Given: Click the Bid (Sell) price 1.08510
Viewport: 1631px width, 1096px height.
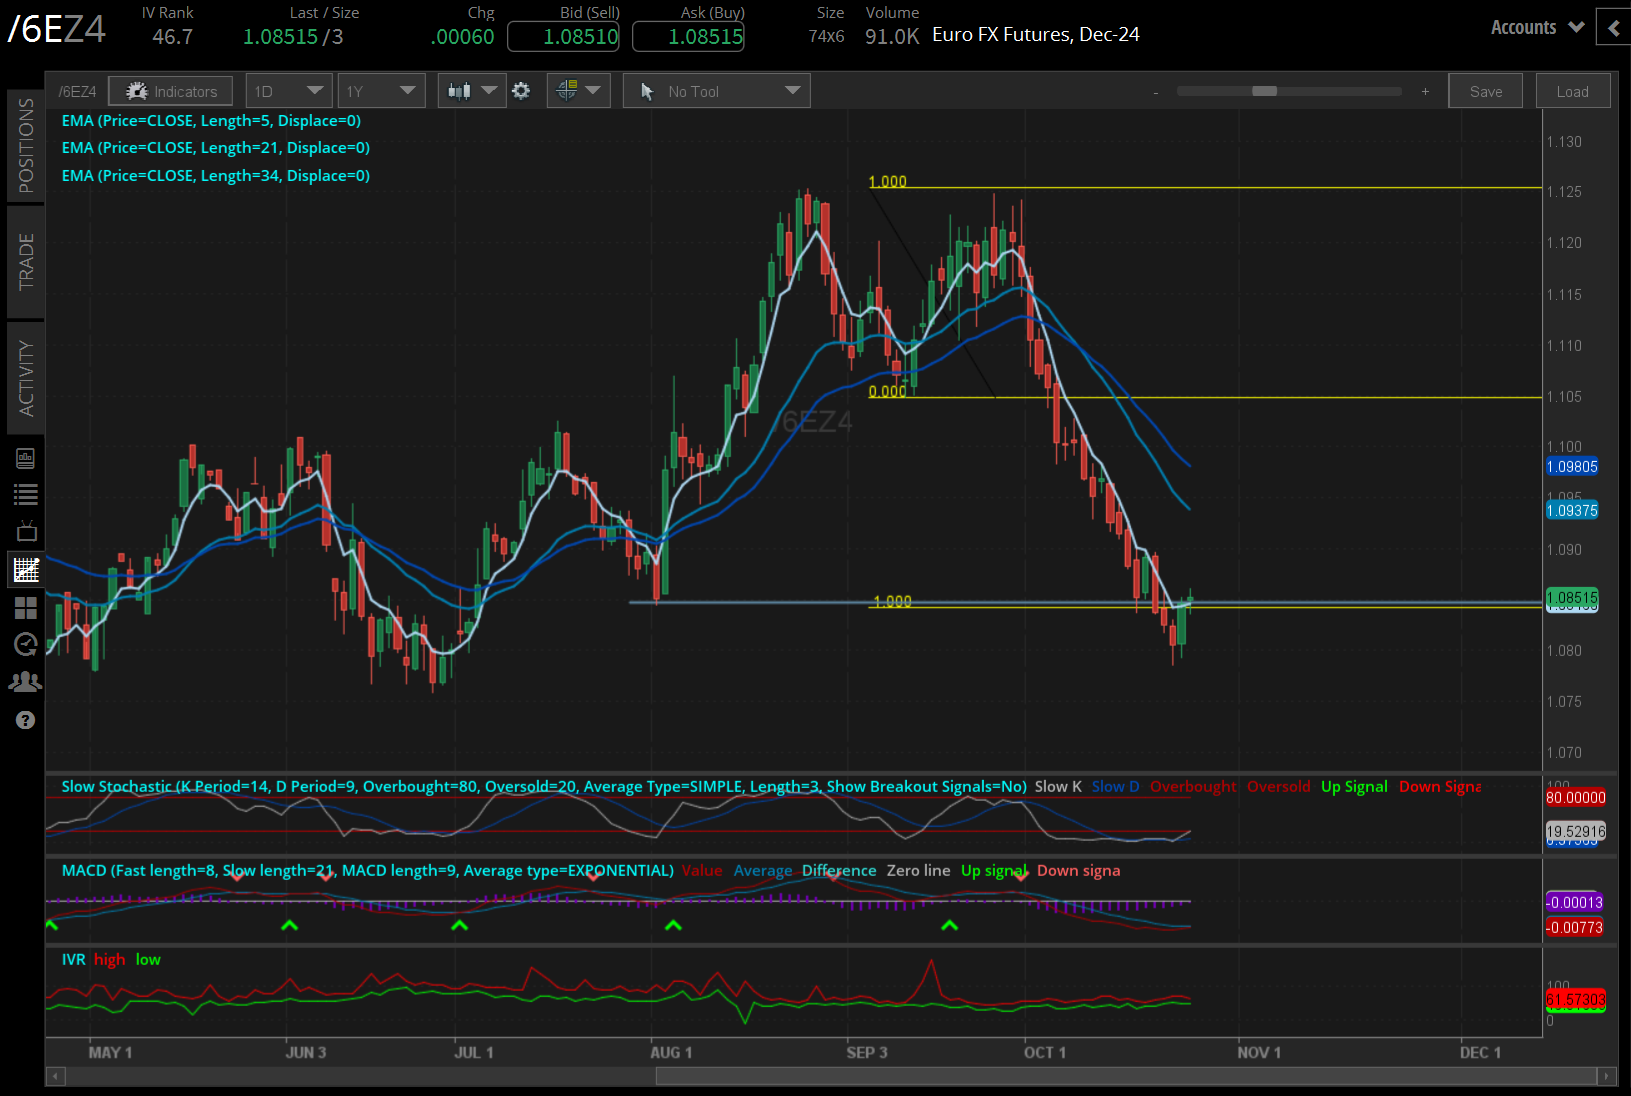Looking at the screenshot, I should [564, 37].
